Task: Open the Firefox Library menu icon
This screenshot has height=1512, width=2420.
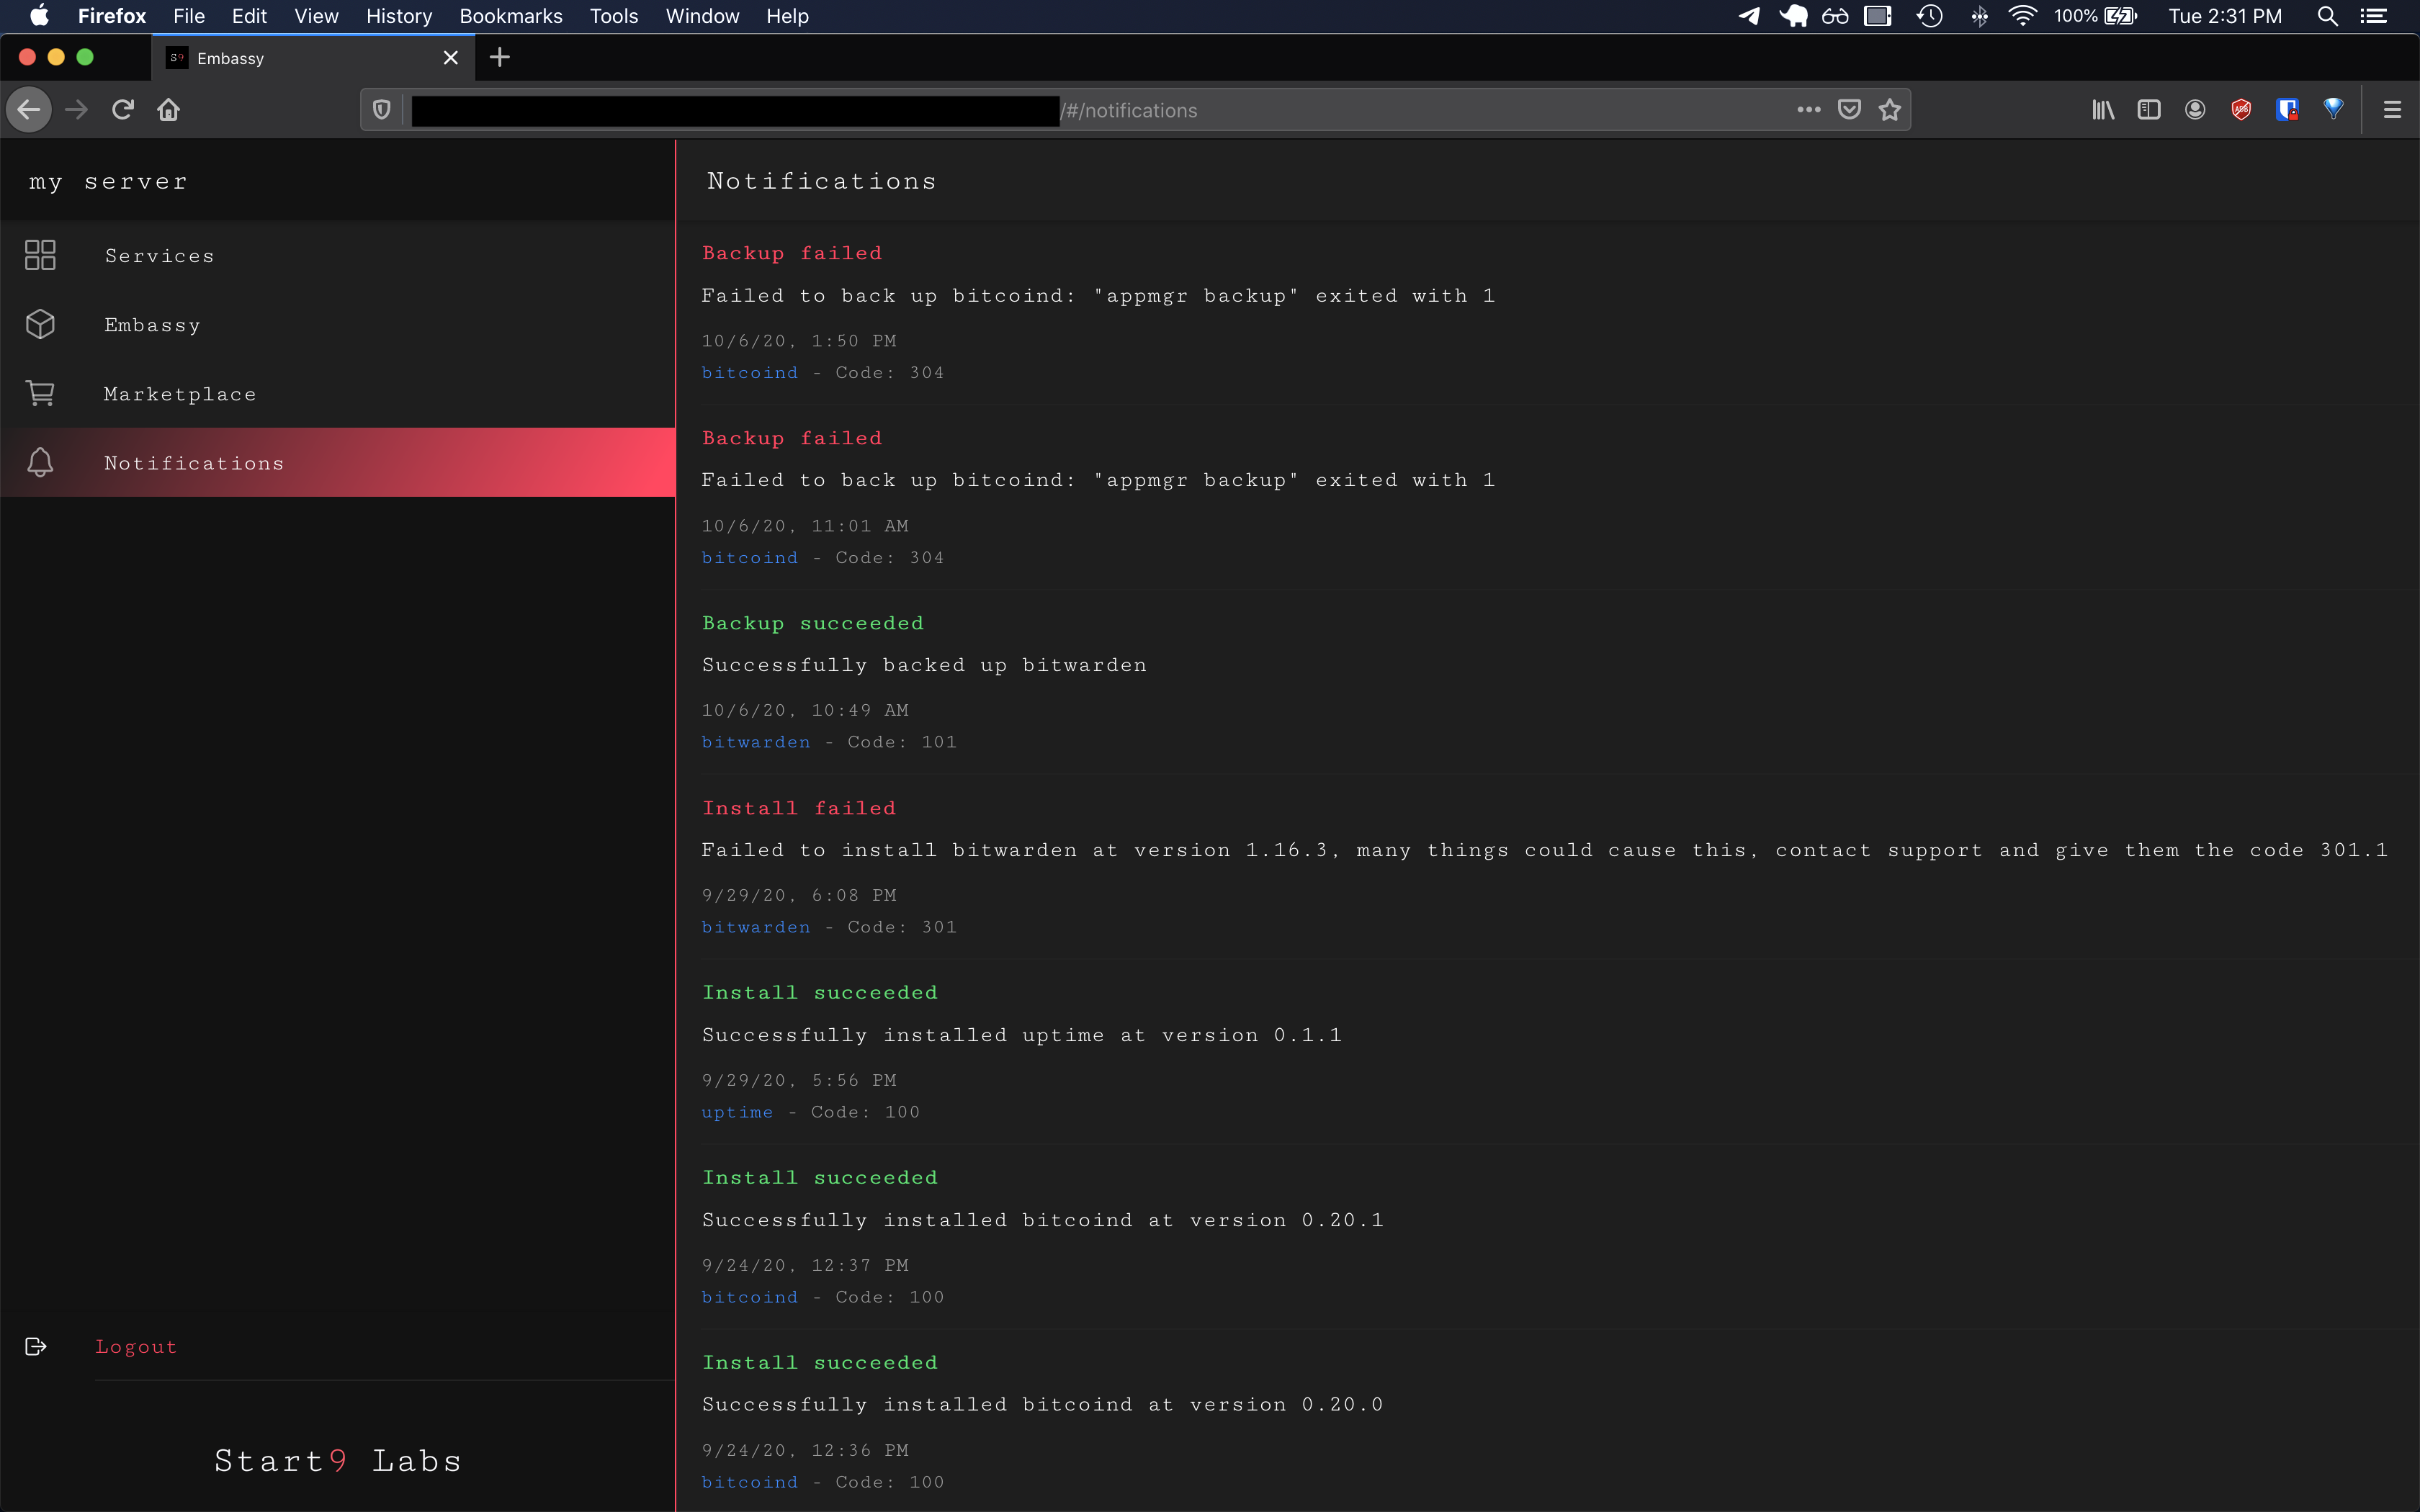Action: (2103, 110)
